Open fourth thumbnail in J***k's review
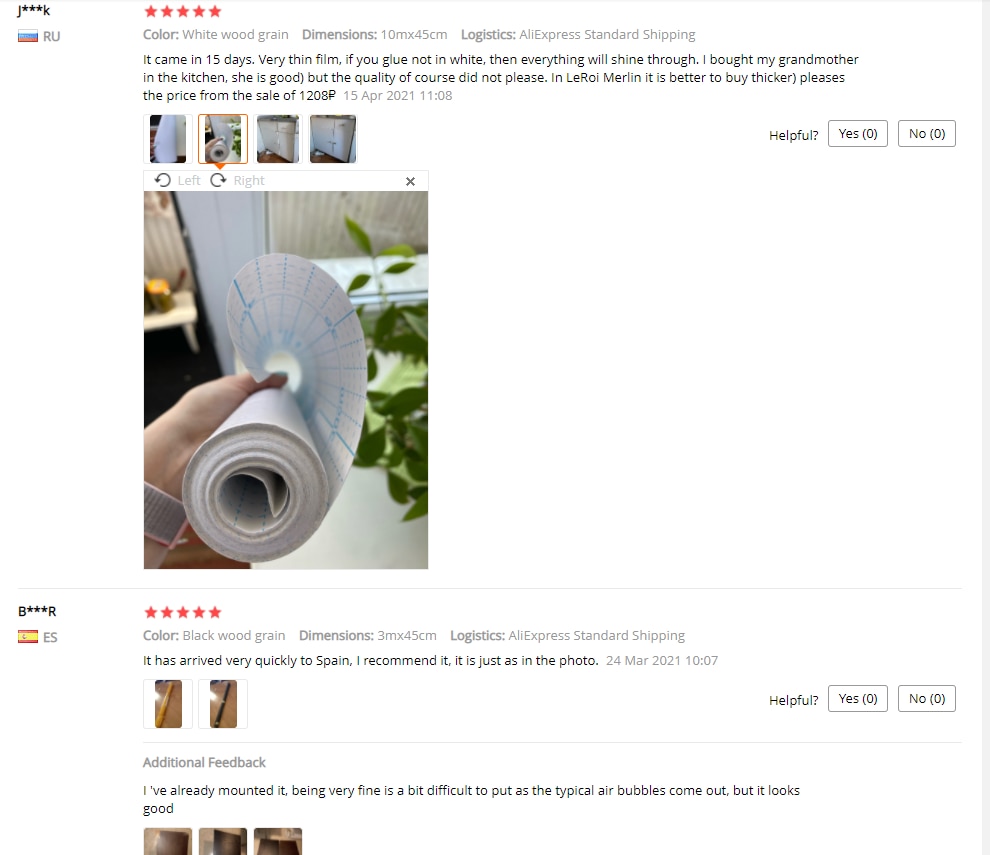990x855 pixels. coord(333,139)
